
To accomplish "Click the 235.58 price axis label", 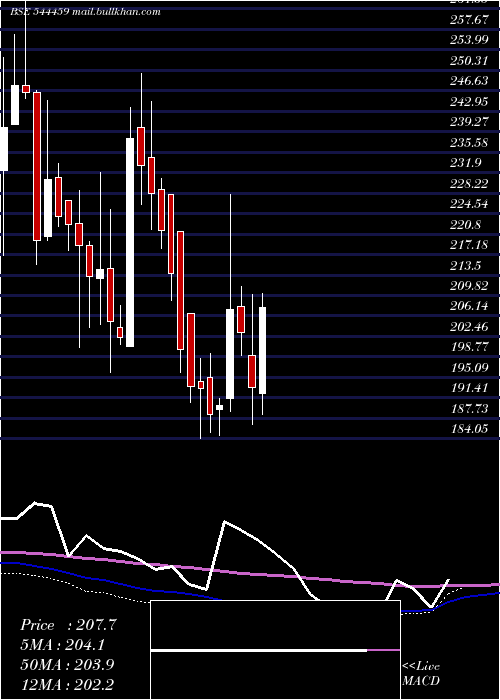I will (x=469, y=142).
